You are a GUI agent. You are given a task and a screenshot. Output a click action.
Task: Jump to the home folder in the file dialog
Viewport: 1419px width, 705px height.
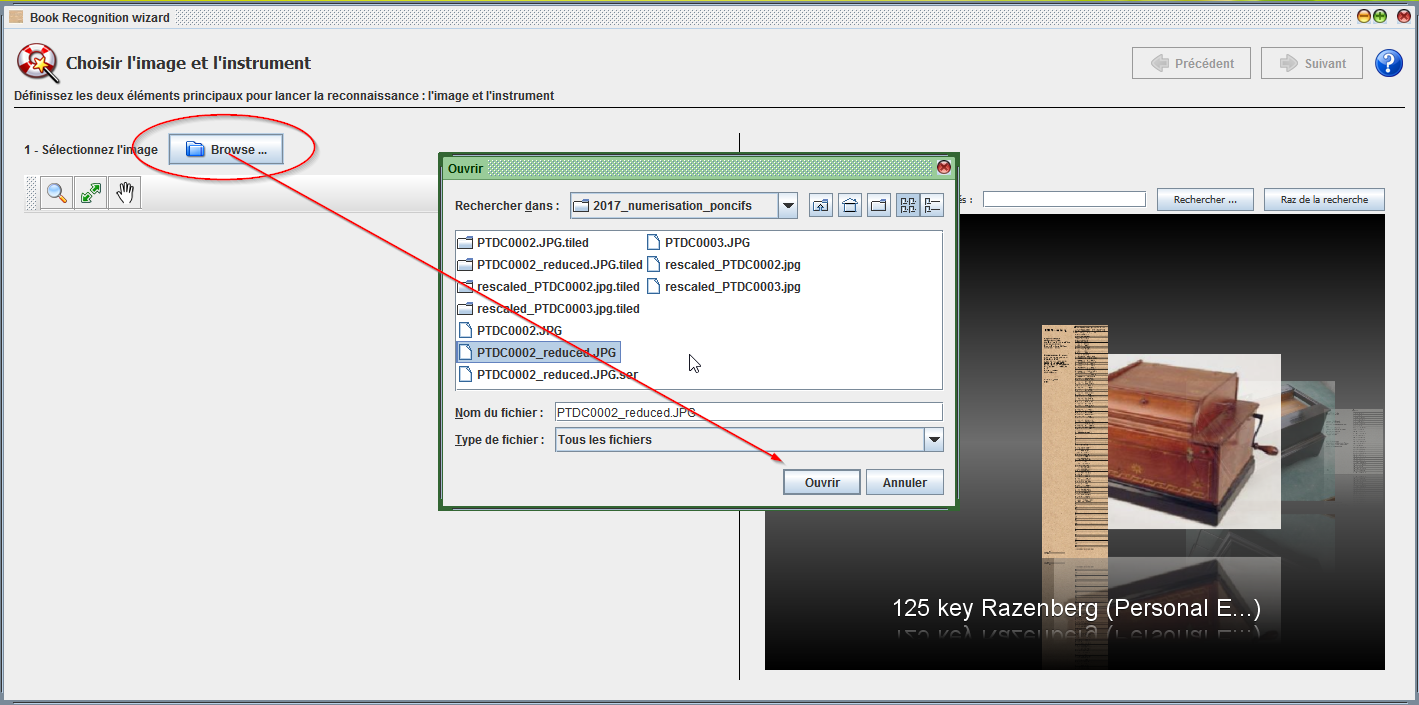[x=850, y=206]
